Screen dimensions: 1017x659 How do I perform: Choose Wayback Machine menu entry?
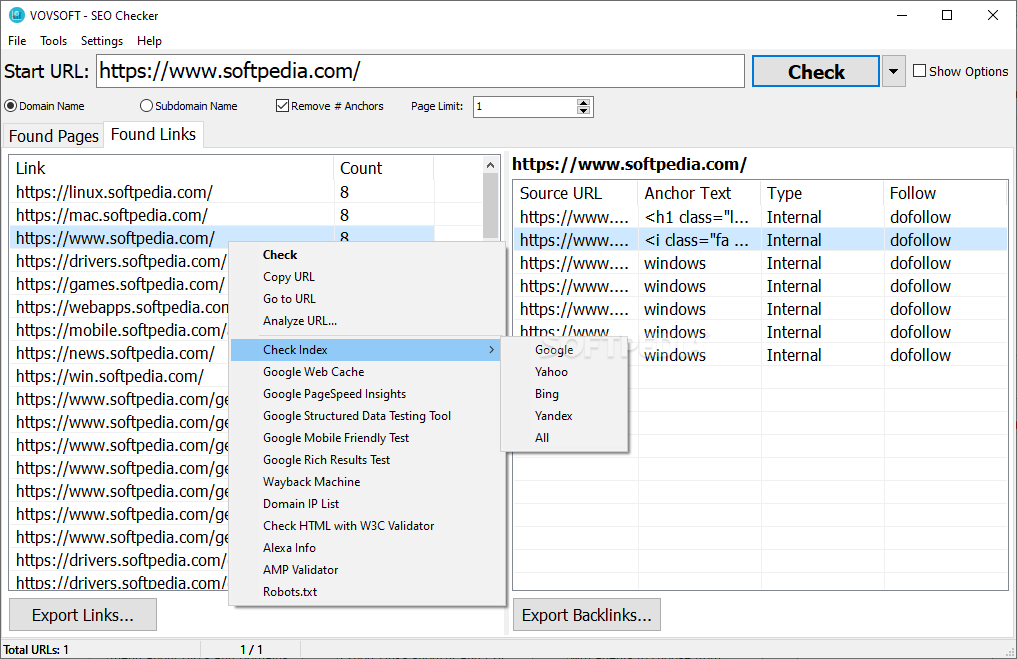(x=367, y=482)
